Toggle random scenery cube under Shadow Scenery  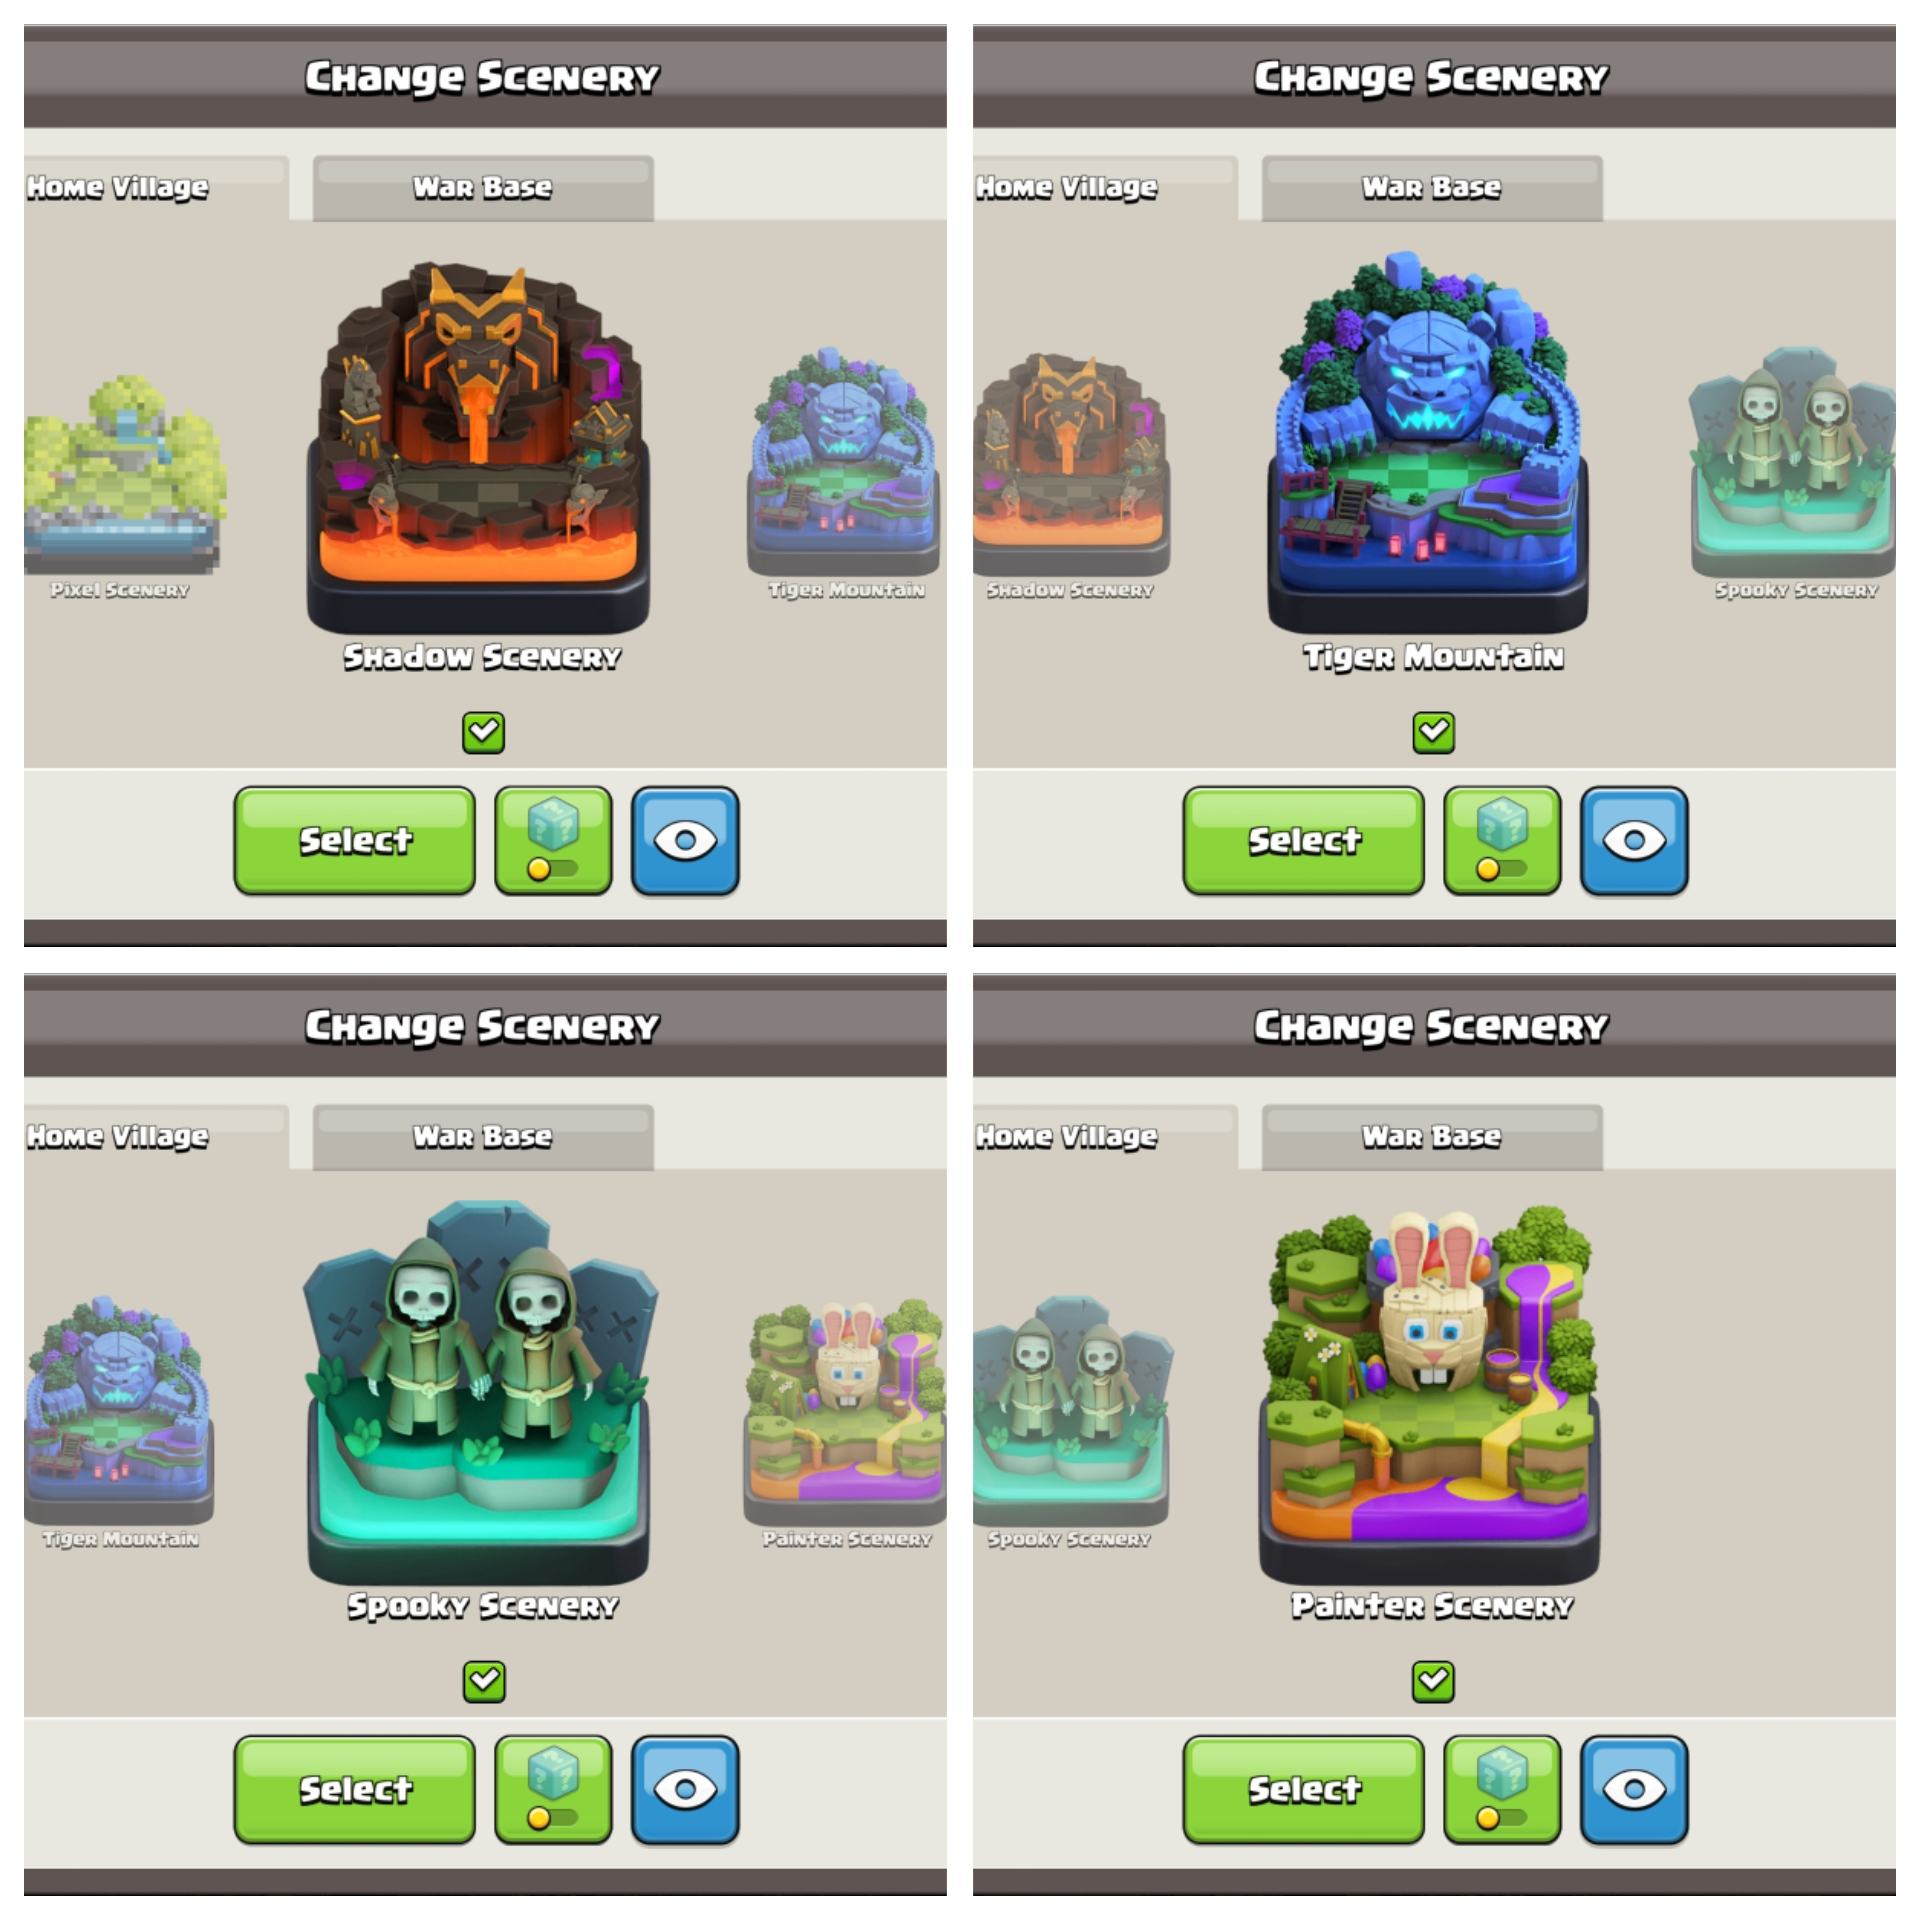point(553,840)
